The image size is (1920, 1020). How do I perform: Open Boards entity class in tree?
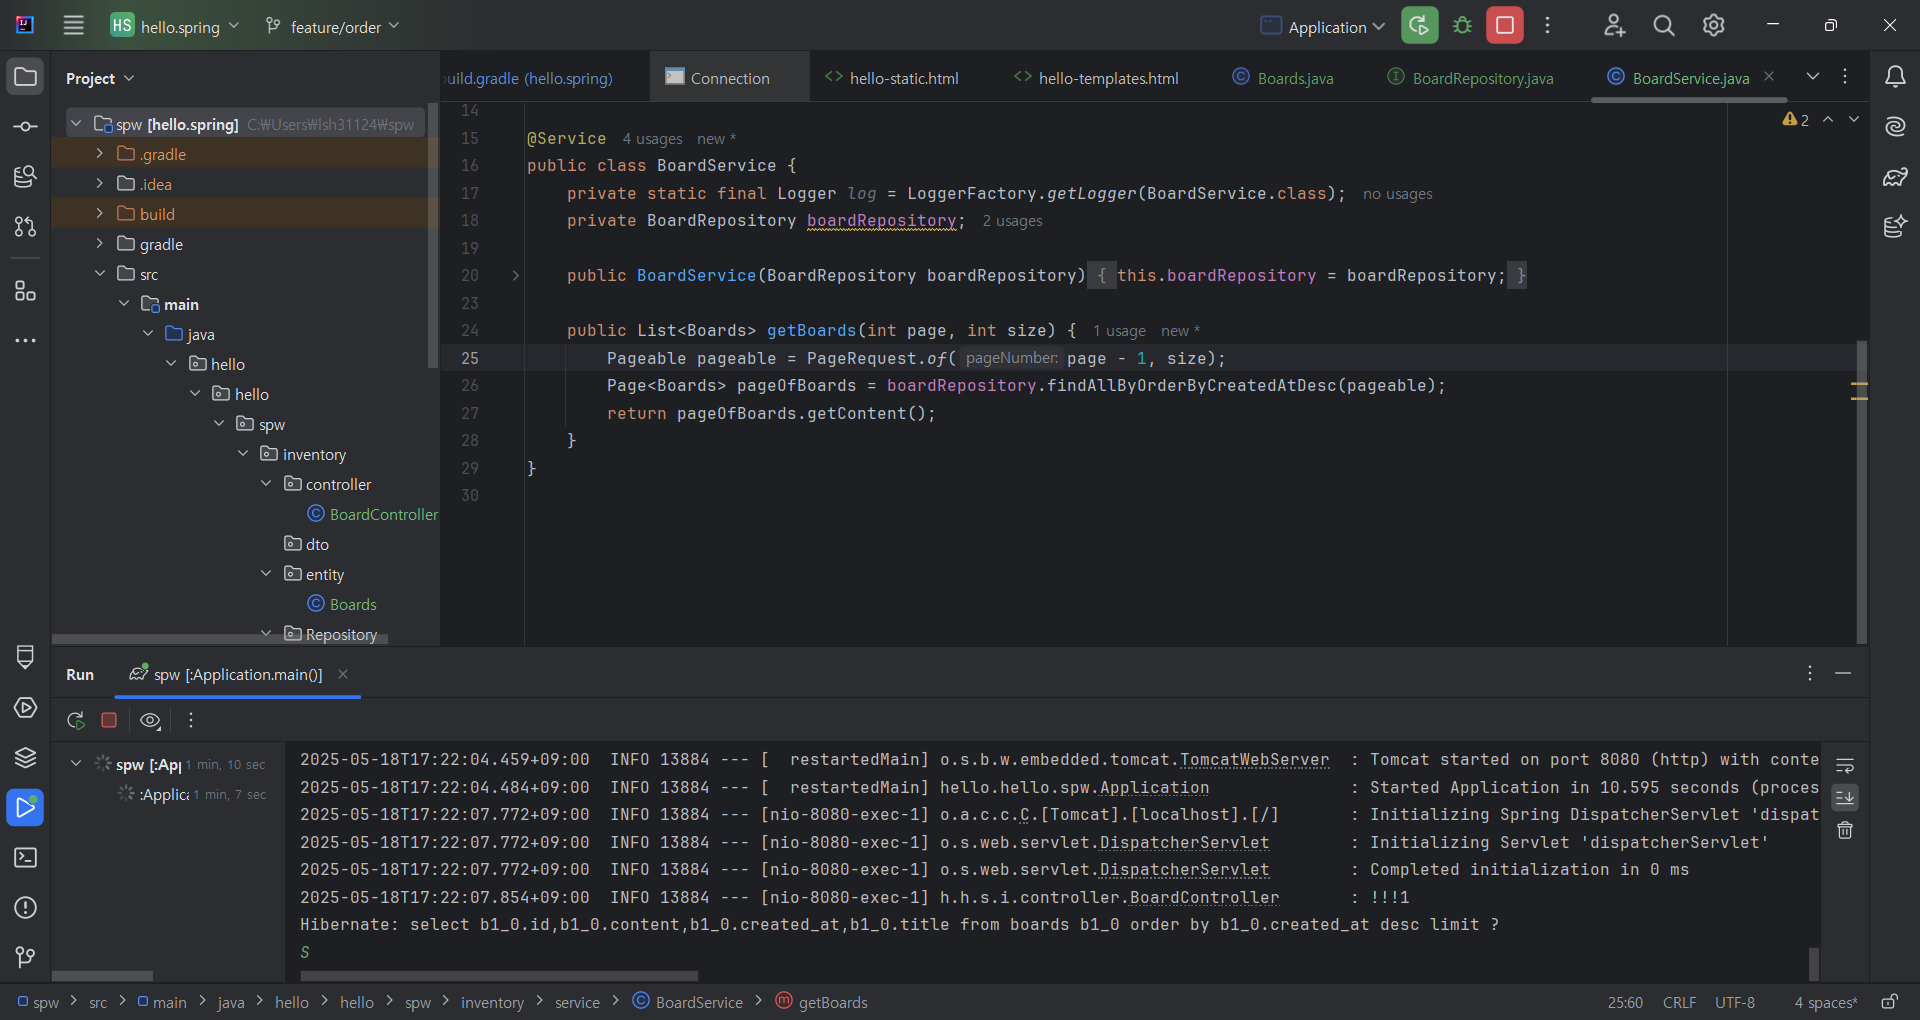point(342,604)
